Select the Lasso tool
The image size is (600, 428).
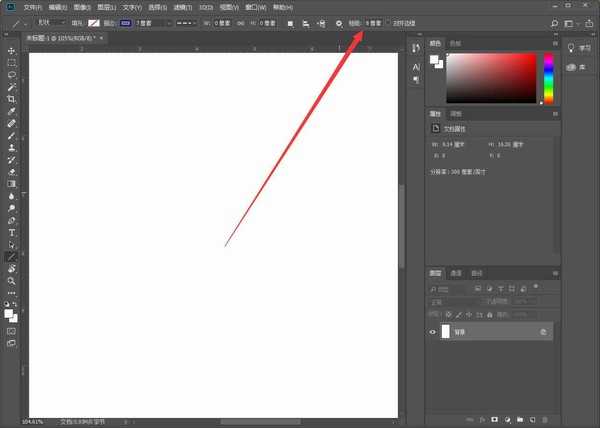(x=12, y=74)
